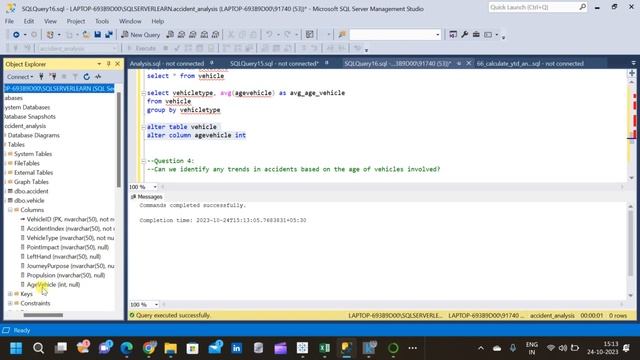The height and width of the screenshot is (360, 640).
Task: Select the dbo.accident table node
Action: [31, 191]
